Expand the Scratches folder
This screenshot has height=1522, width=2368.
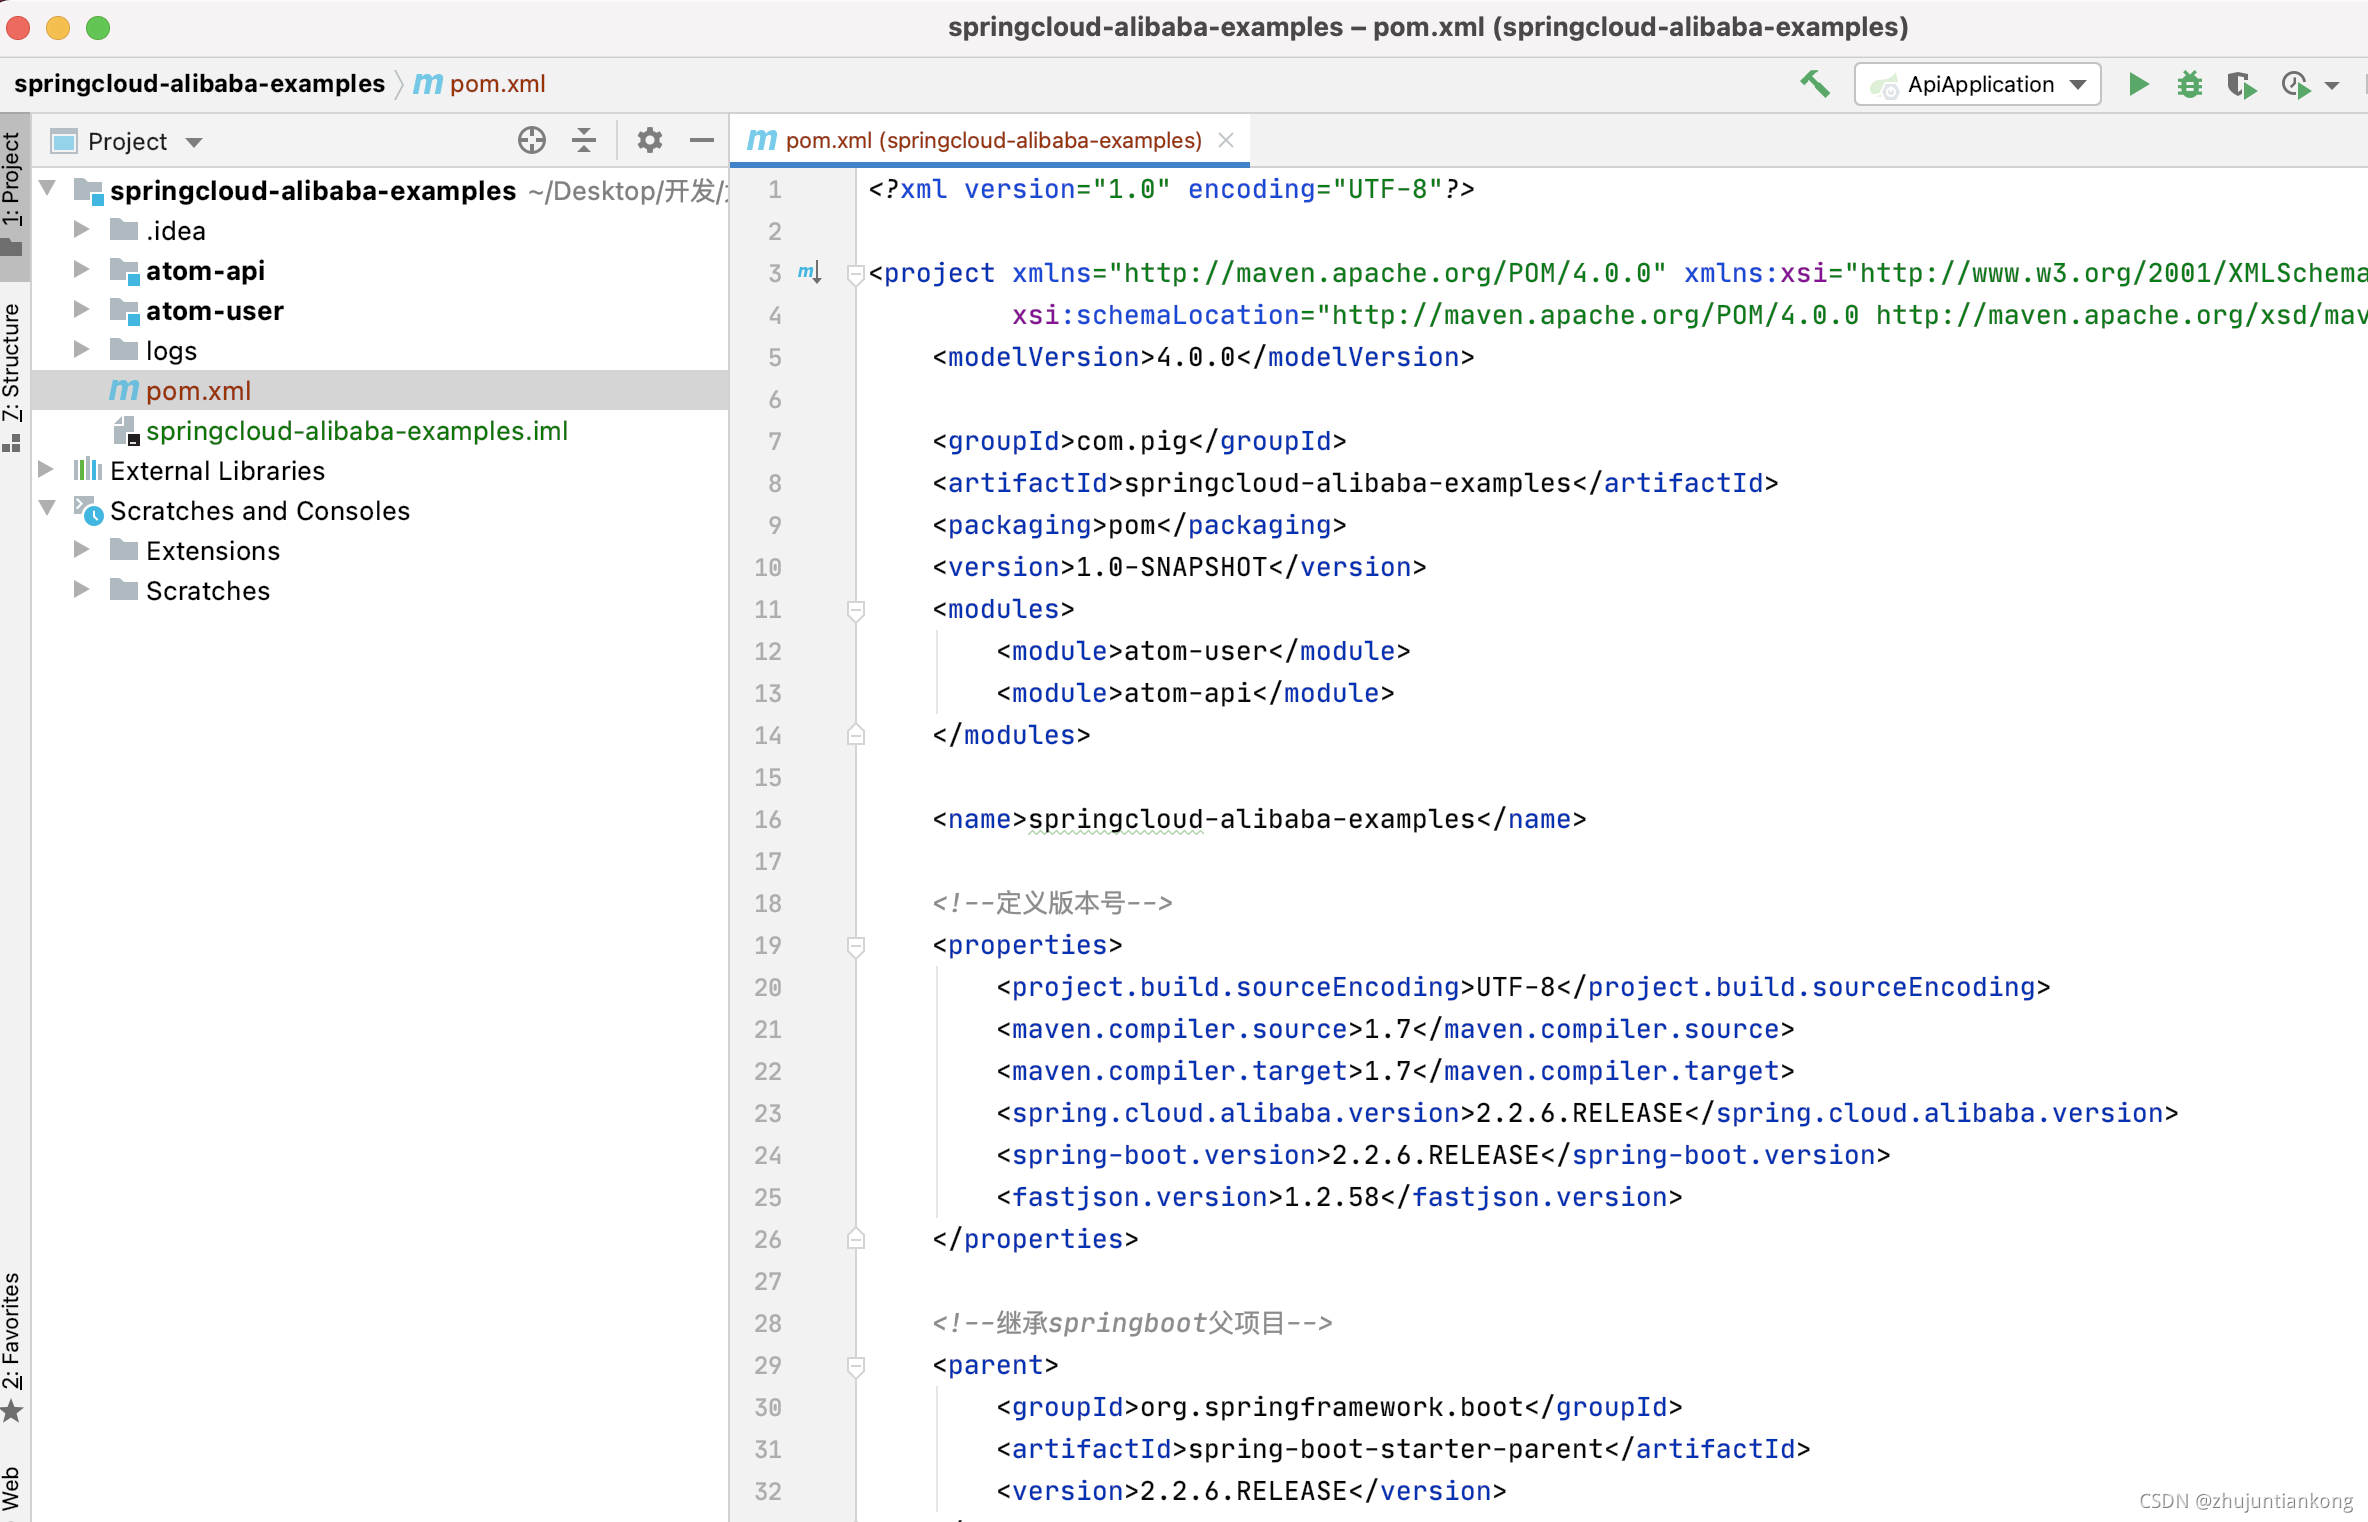(x=82, y=589)
